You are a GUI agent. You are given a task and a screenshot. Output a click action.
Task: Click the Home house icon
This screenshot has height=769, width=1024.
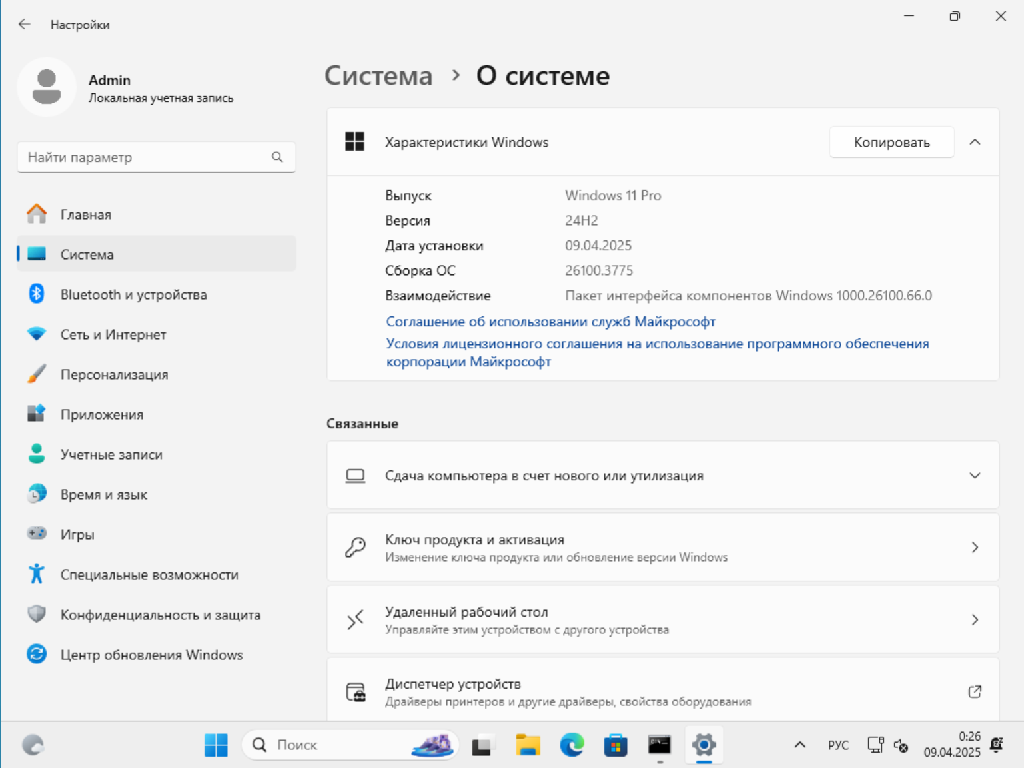[37, 214]
